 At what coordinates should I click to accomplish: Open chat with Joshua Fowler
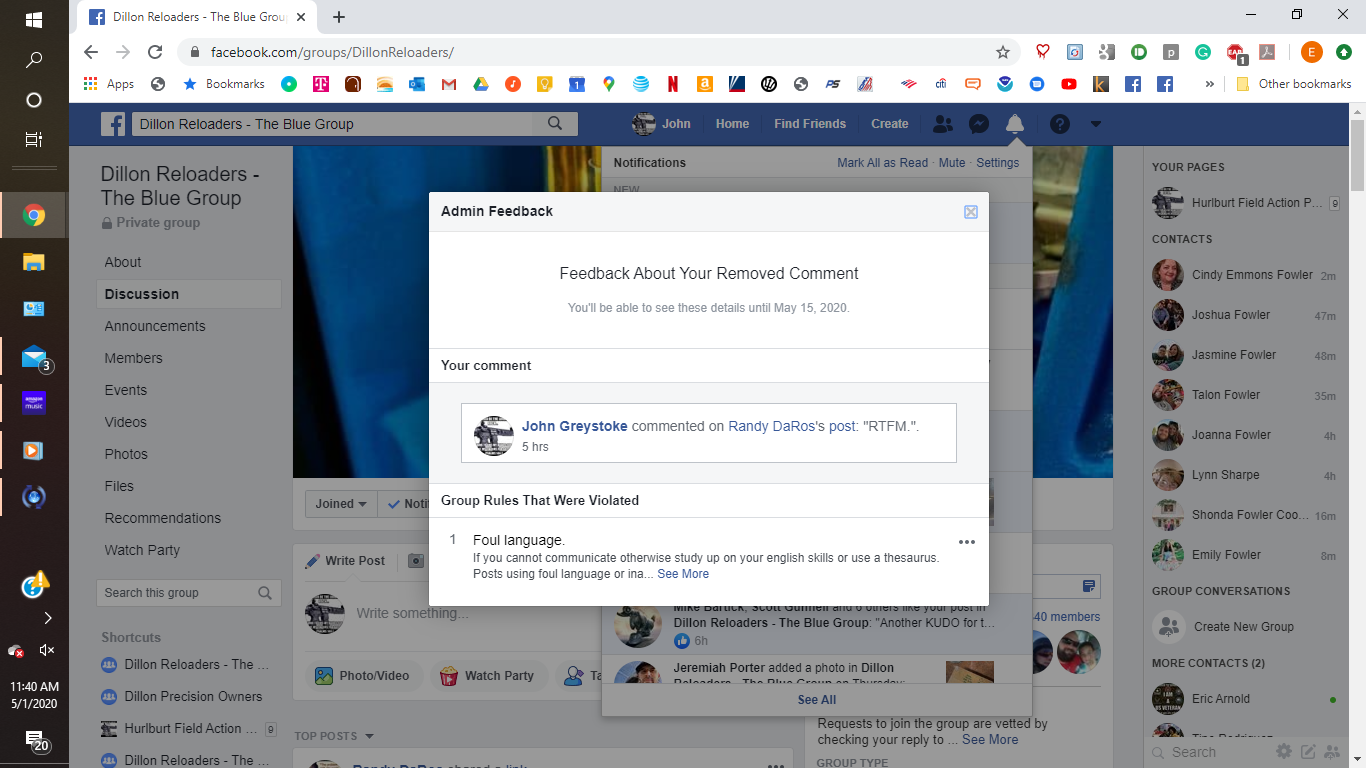1244,315
